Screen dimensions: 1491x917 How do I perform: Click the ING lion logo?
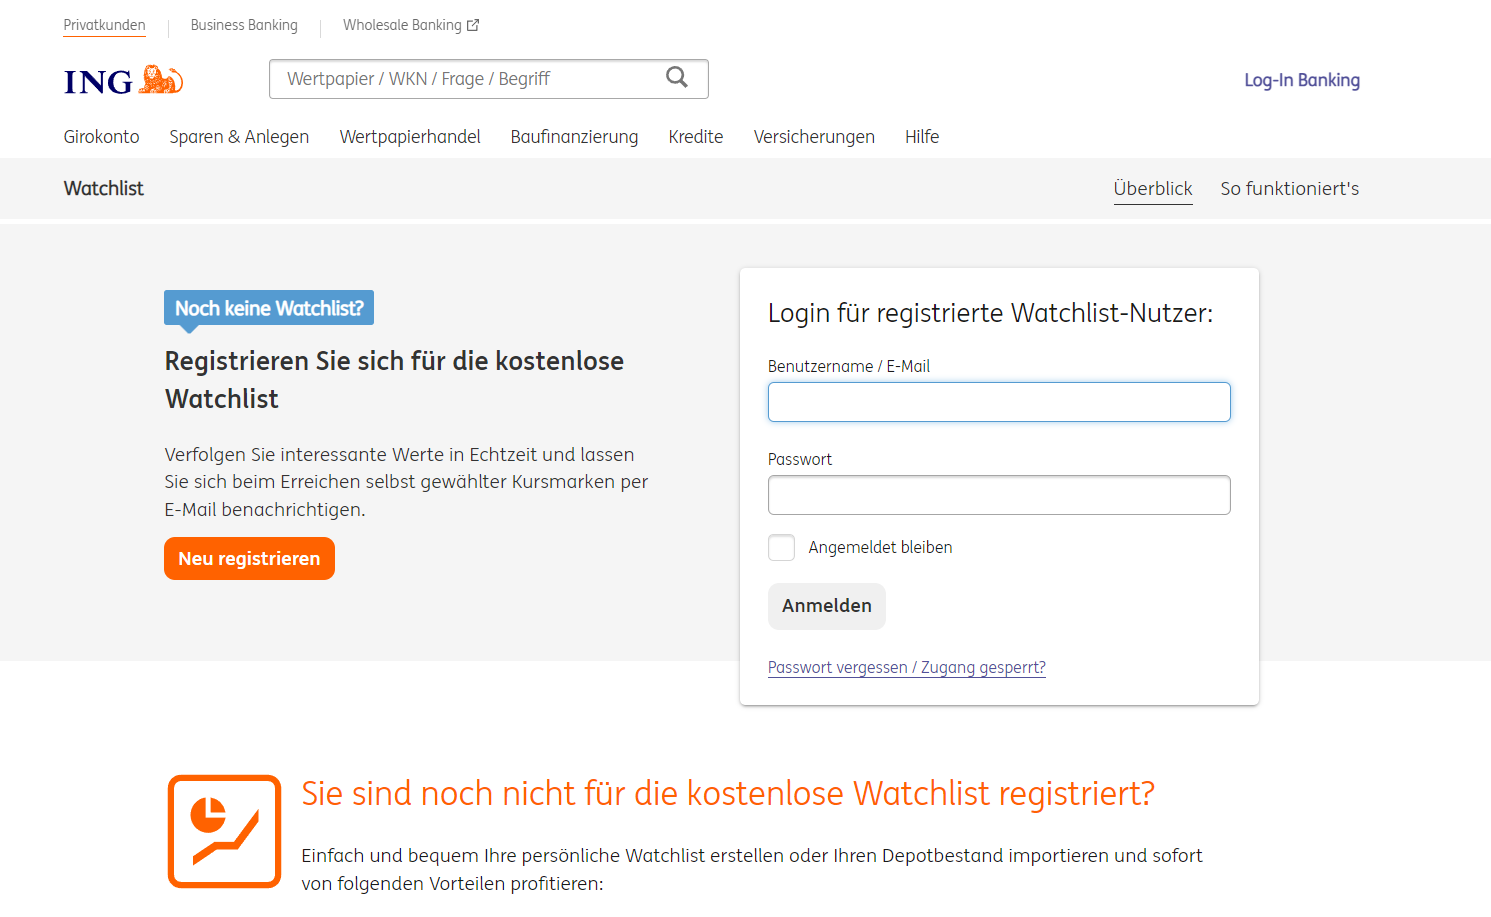tap(123, 80)
